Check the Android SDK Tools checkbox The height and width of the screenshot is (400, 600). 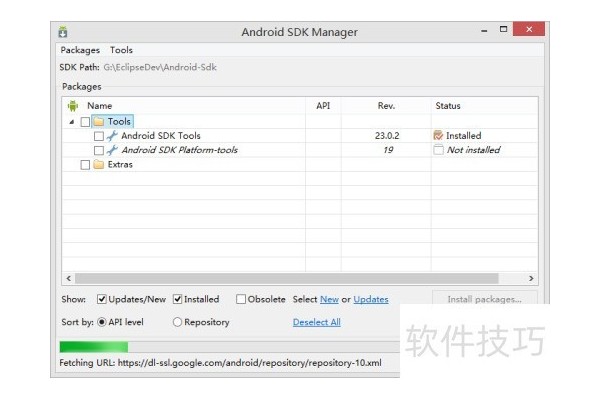click(99, 136)
